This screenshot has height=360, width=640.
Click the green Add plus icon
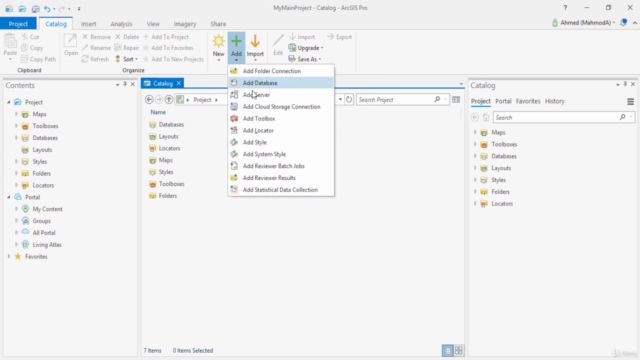pyautogui.click(x=236, y=41)
